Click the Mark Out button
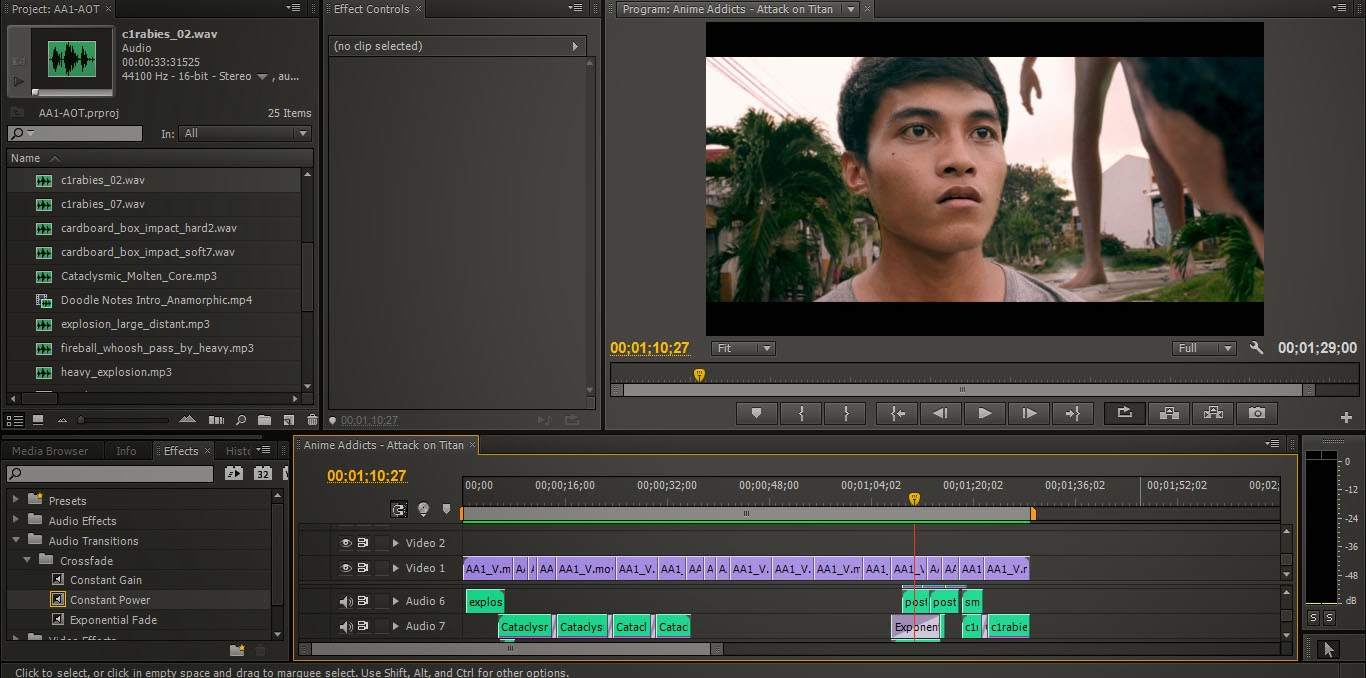Image resolution: width=1366 pixels, height=678 pixels. point(846,413)
